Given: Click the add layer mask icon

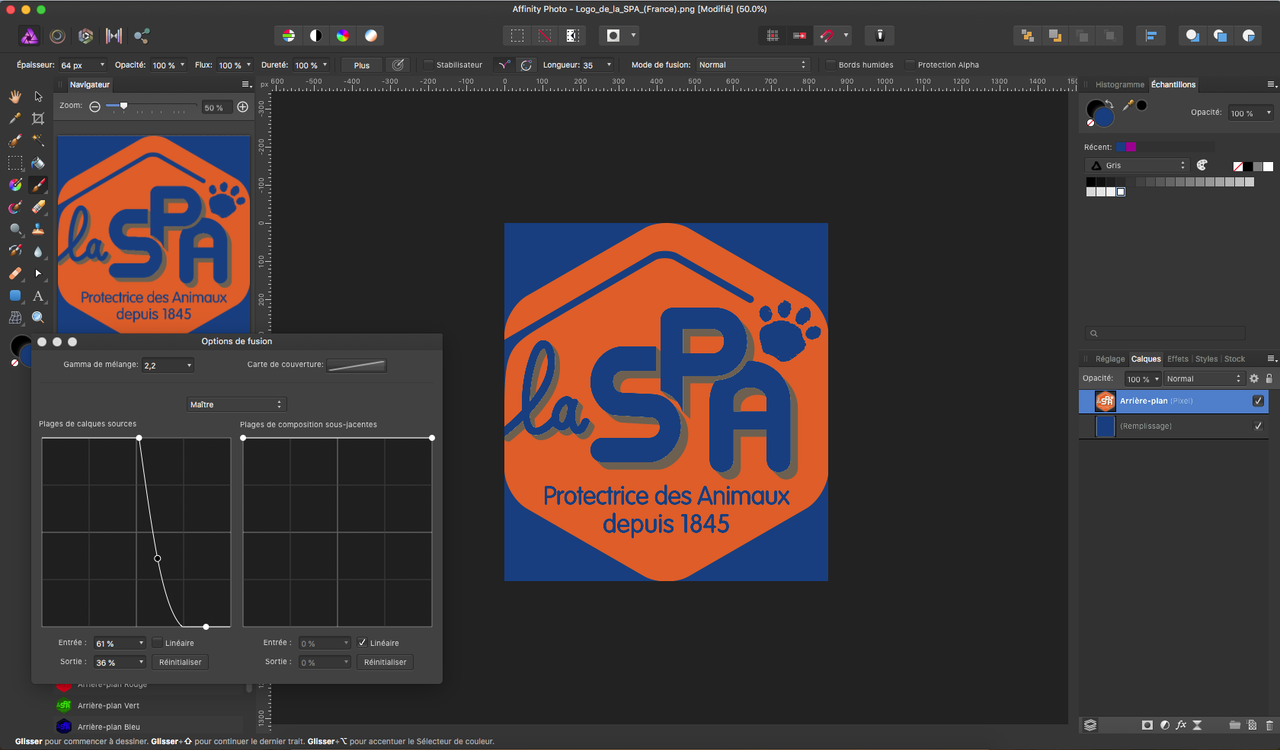Looking at the screenshot, I should [x=1147, y=725].
